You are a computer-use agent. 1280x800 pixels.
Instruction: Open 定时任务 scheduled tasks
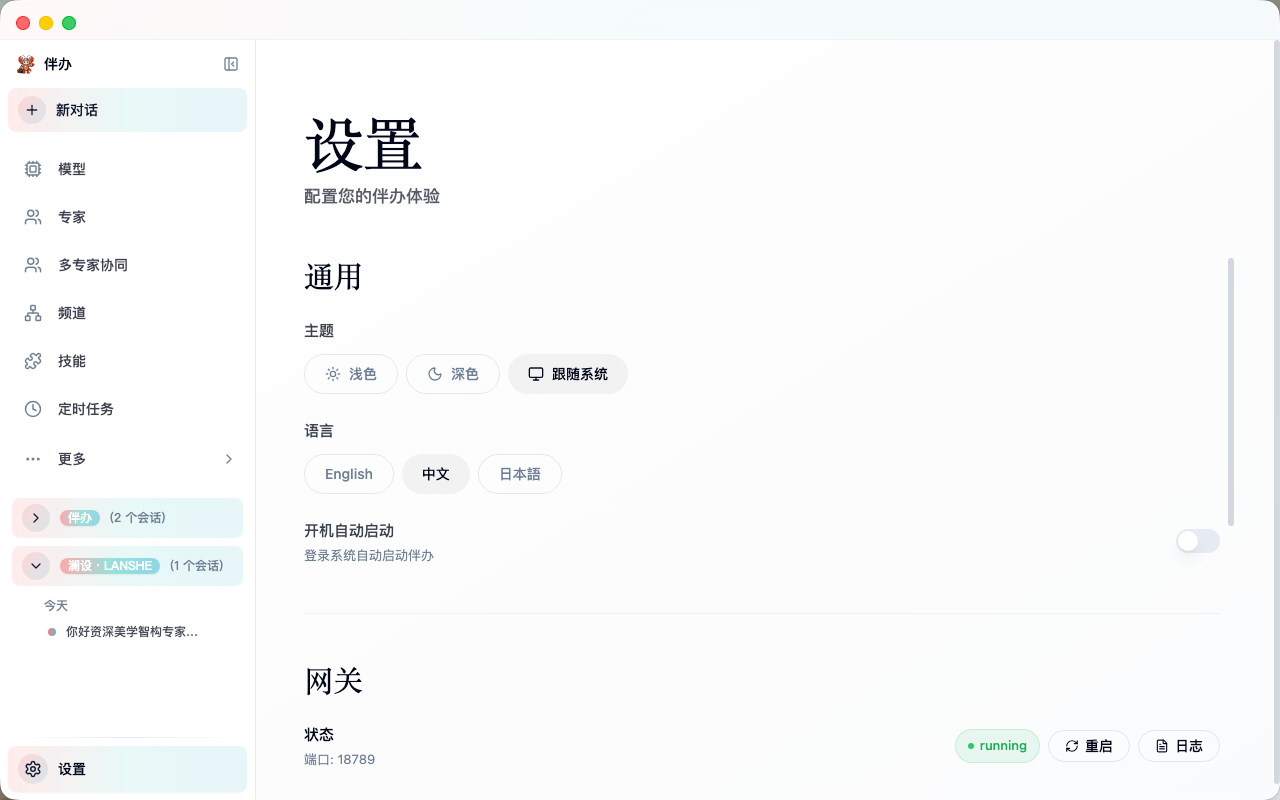[x=86, y=409]
